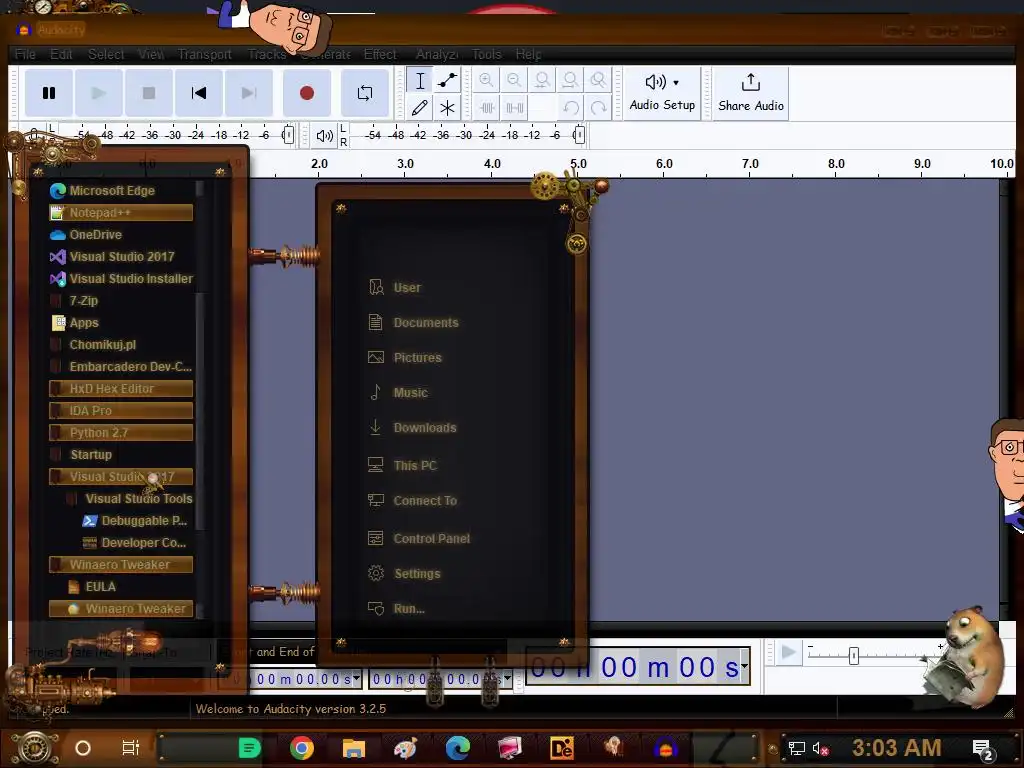Open the File menu
This screenshot has width=1024, height=768.
[x=25, y=54]
